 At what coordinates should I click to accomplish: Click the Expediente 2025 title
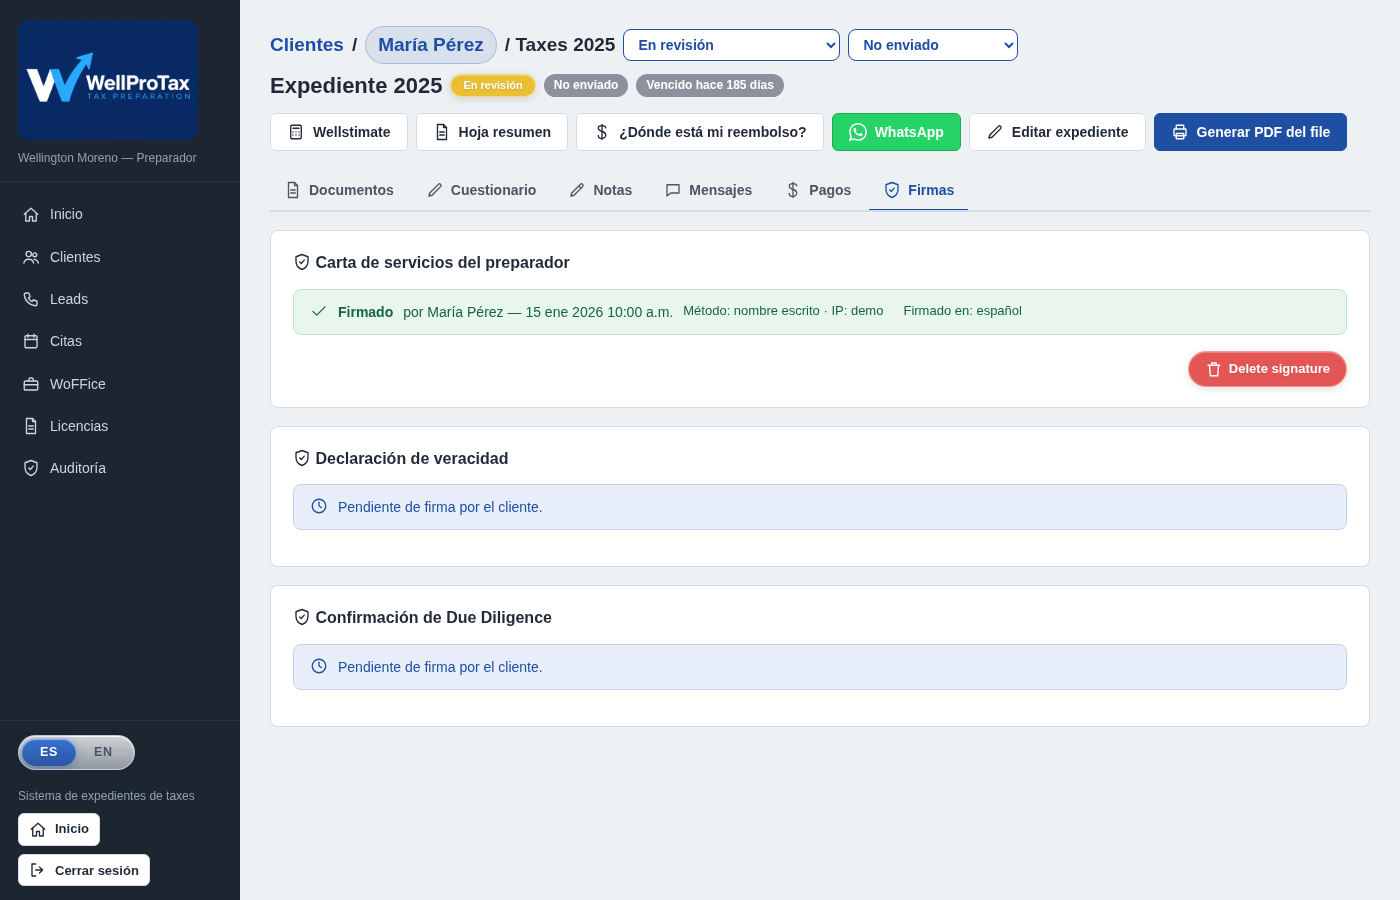tap(356, 86)
